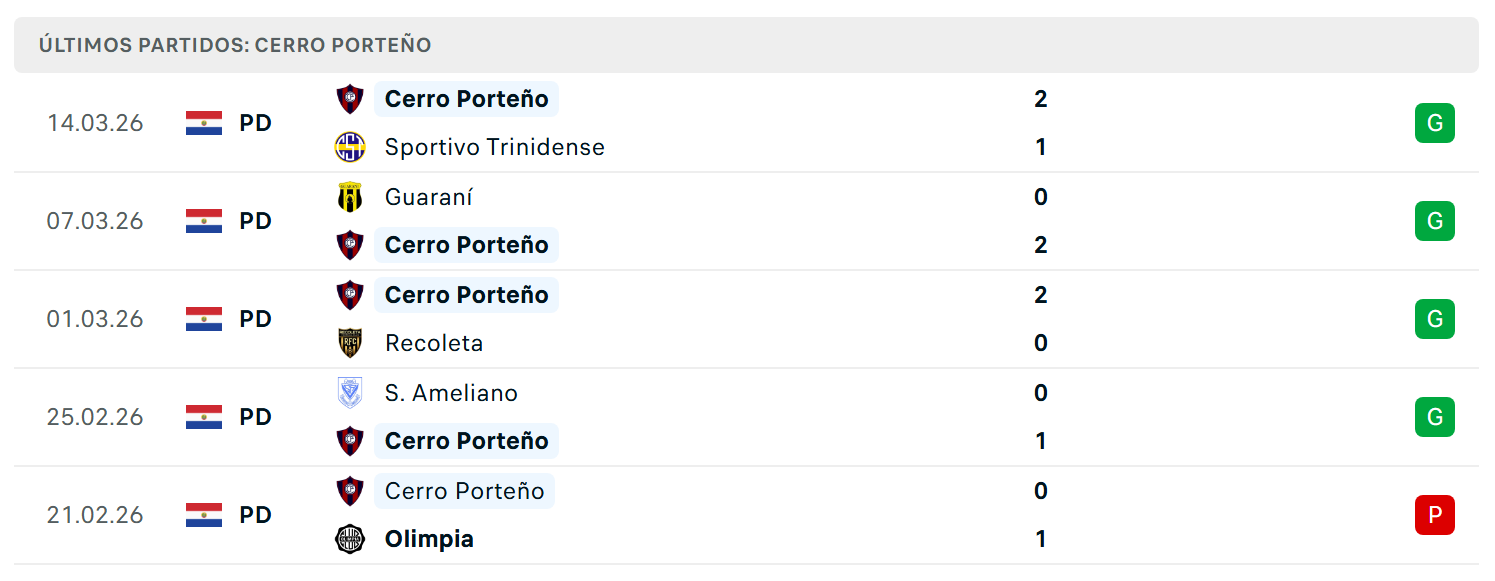The height and width of the screenshot is (581, 1495).
Task: Open the Guaraní team link
Action: click(429, 197)
